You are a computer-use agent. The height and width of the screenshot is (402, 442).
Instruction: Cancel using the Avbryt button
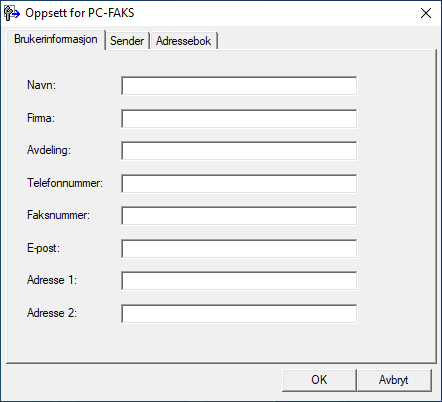(x=394, y=380)
